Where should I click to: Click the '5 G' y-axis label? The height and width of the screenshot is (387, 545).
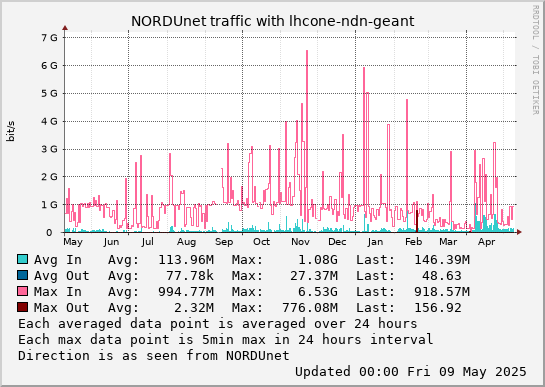tap(49, 93)
